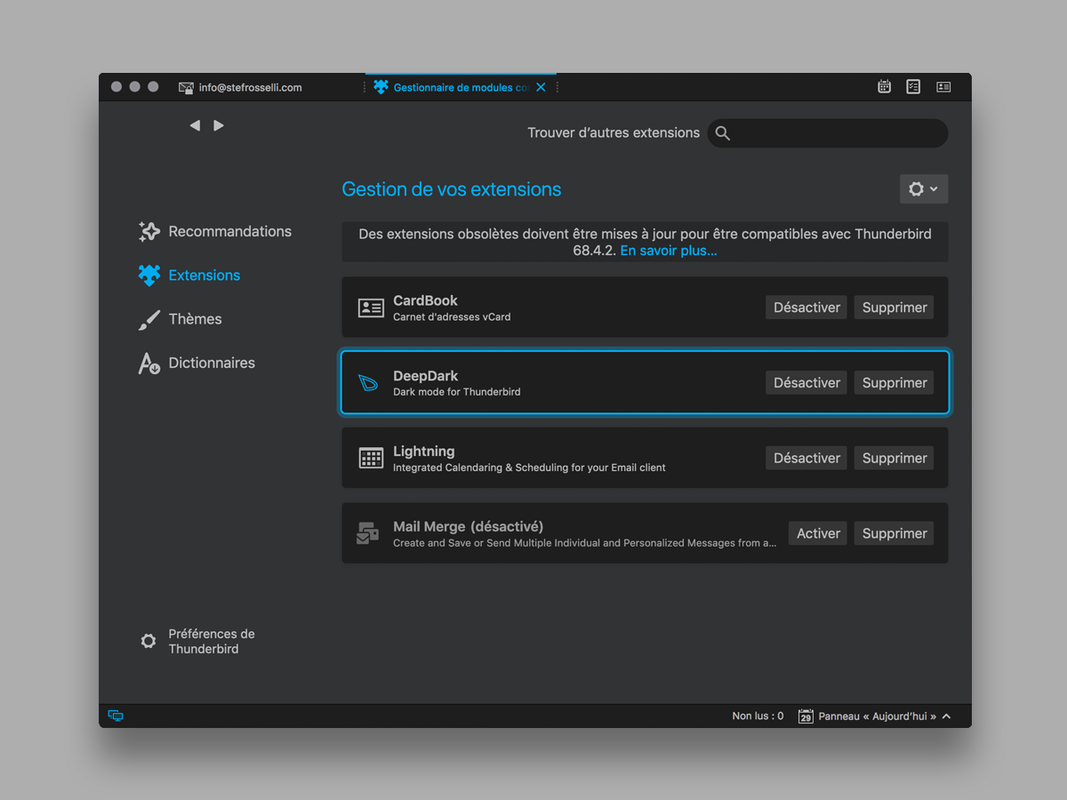Image resolution: width=1067 pixels, height=800 pixels.
Task: Click the Mail Merge envelope icon
Action: (x=367, y=533)
